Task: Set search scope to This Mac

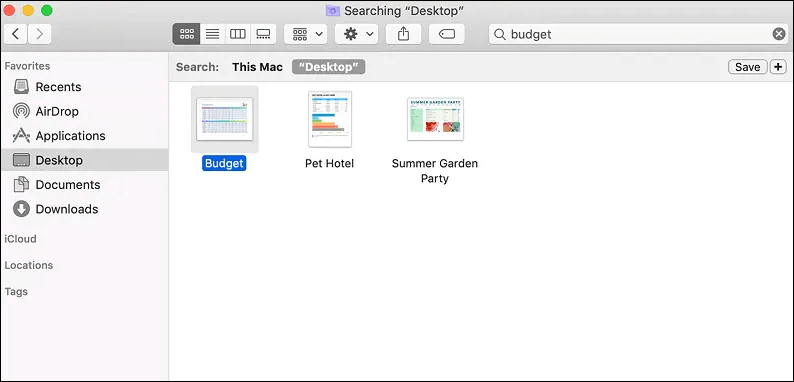Action: tap(257, 67)
